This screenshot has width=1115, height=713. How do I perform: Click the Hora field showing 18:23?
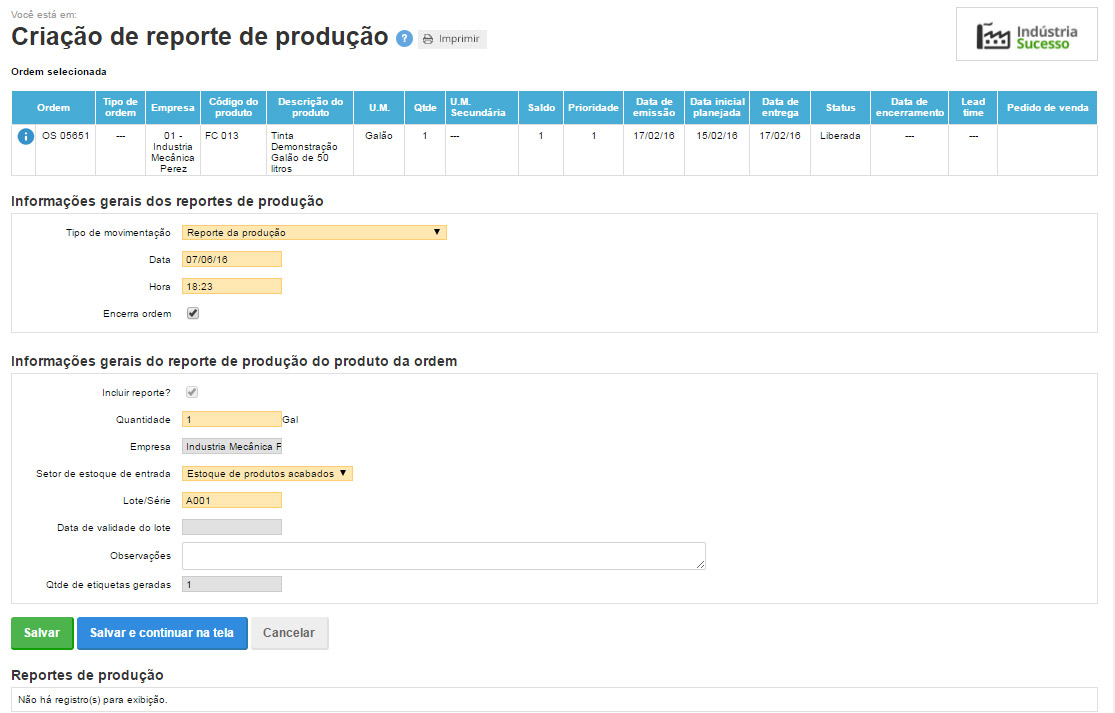232,286
